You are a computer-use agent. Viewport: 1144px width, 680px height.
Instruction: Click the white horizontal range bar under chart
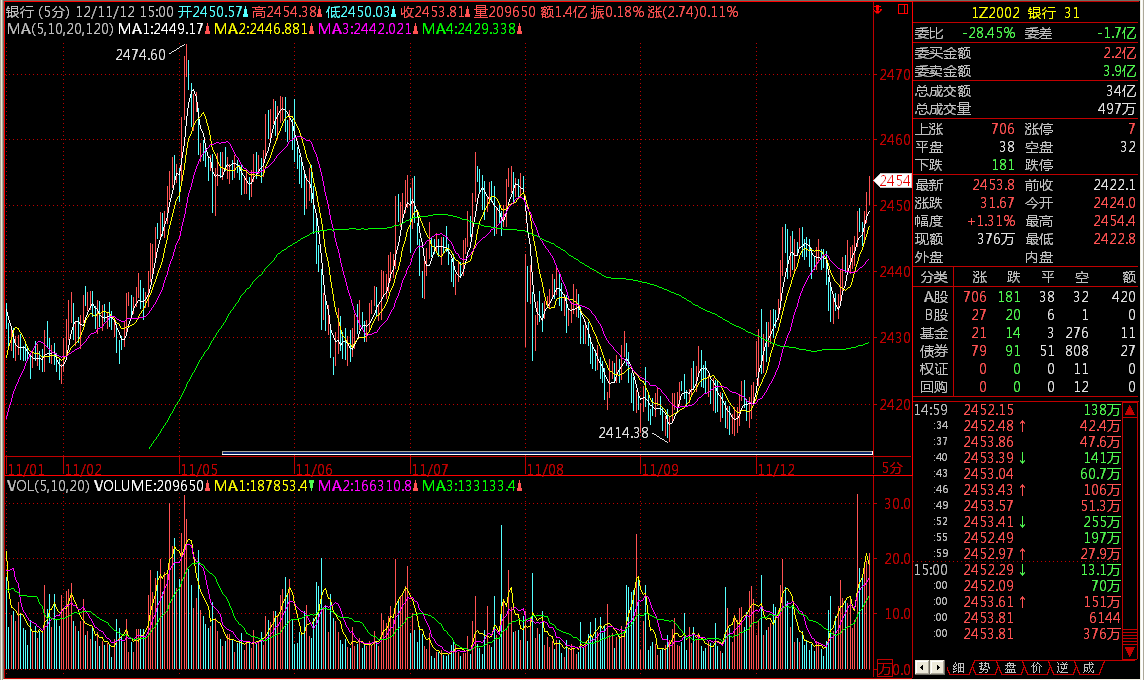click(547, 453)
